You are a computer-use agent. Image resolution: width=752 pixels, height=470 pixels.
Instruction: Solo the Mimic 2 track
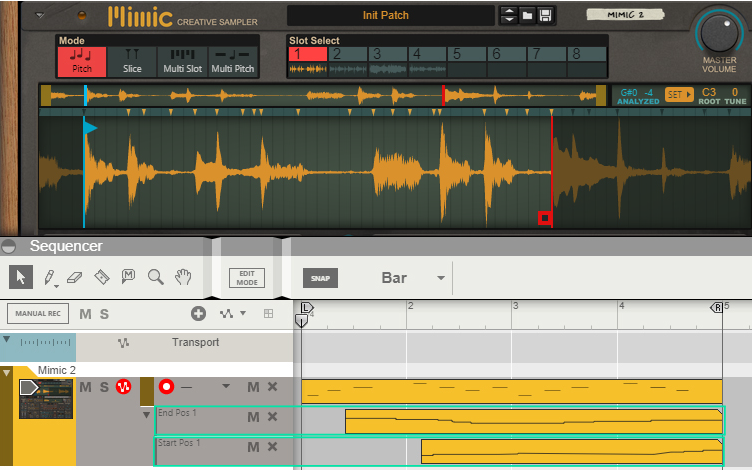coord(104,387)
